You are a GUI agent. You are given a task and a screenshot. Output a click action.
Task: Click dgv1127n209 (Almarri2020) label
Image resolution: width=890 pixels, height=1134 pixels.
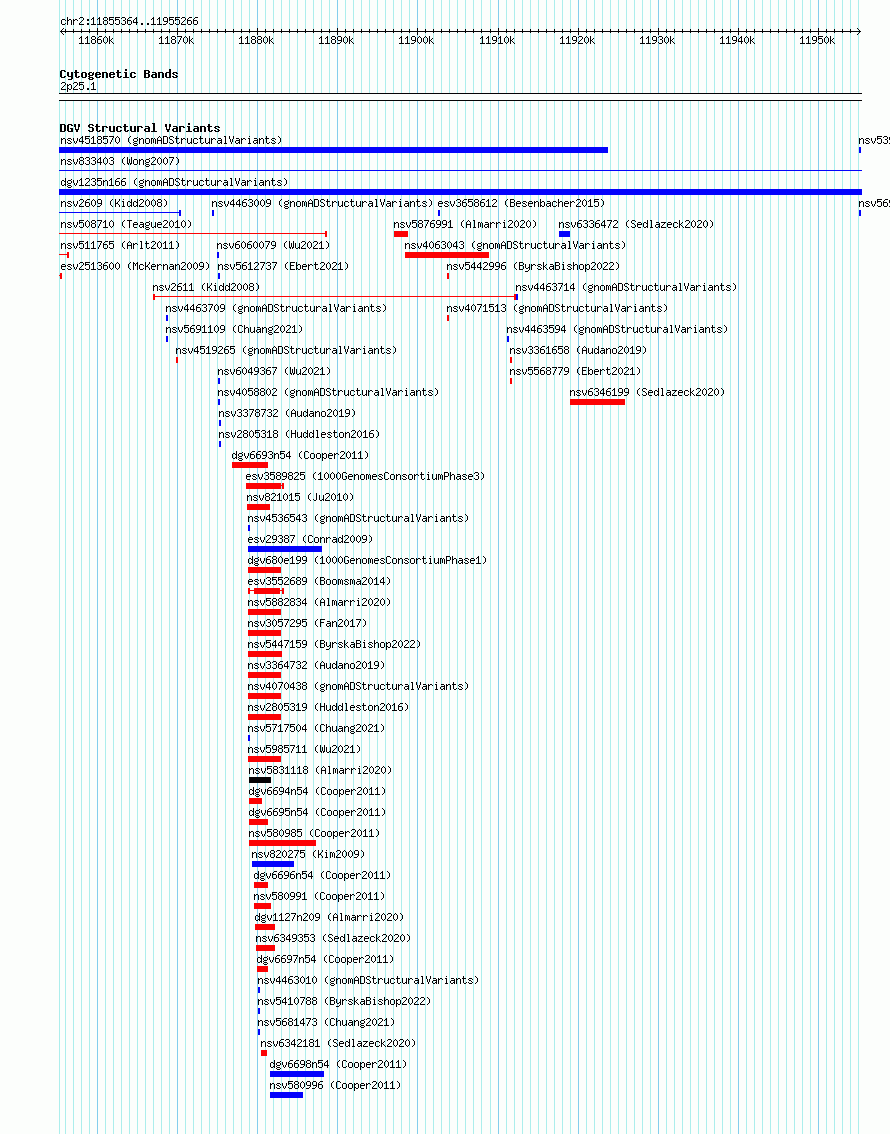click(330, 917)
